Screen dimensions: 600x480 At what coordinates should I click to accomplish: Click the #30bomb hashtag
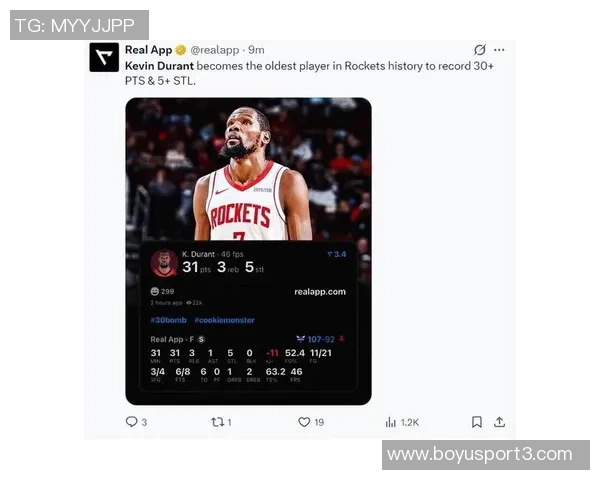pos(168,320)
